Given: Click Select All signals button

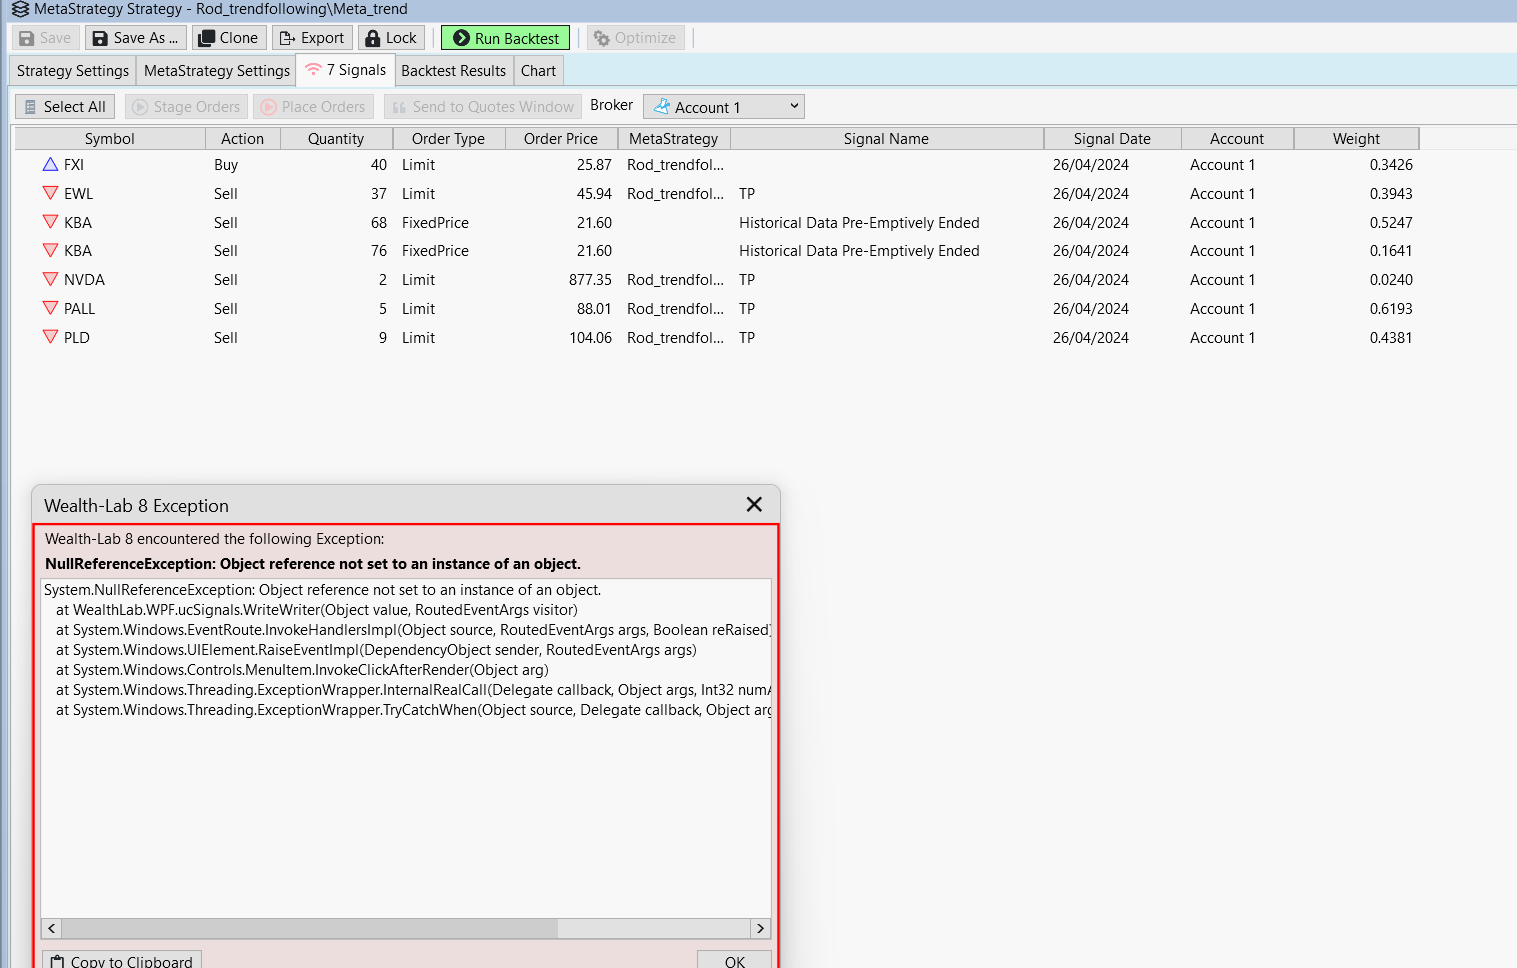Looking at the screenshot, I should [x=65, y=107].
